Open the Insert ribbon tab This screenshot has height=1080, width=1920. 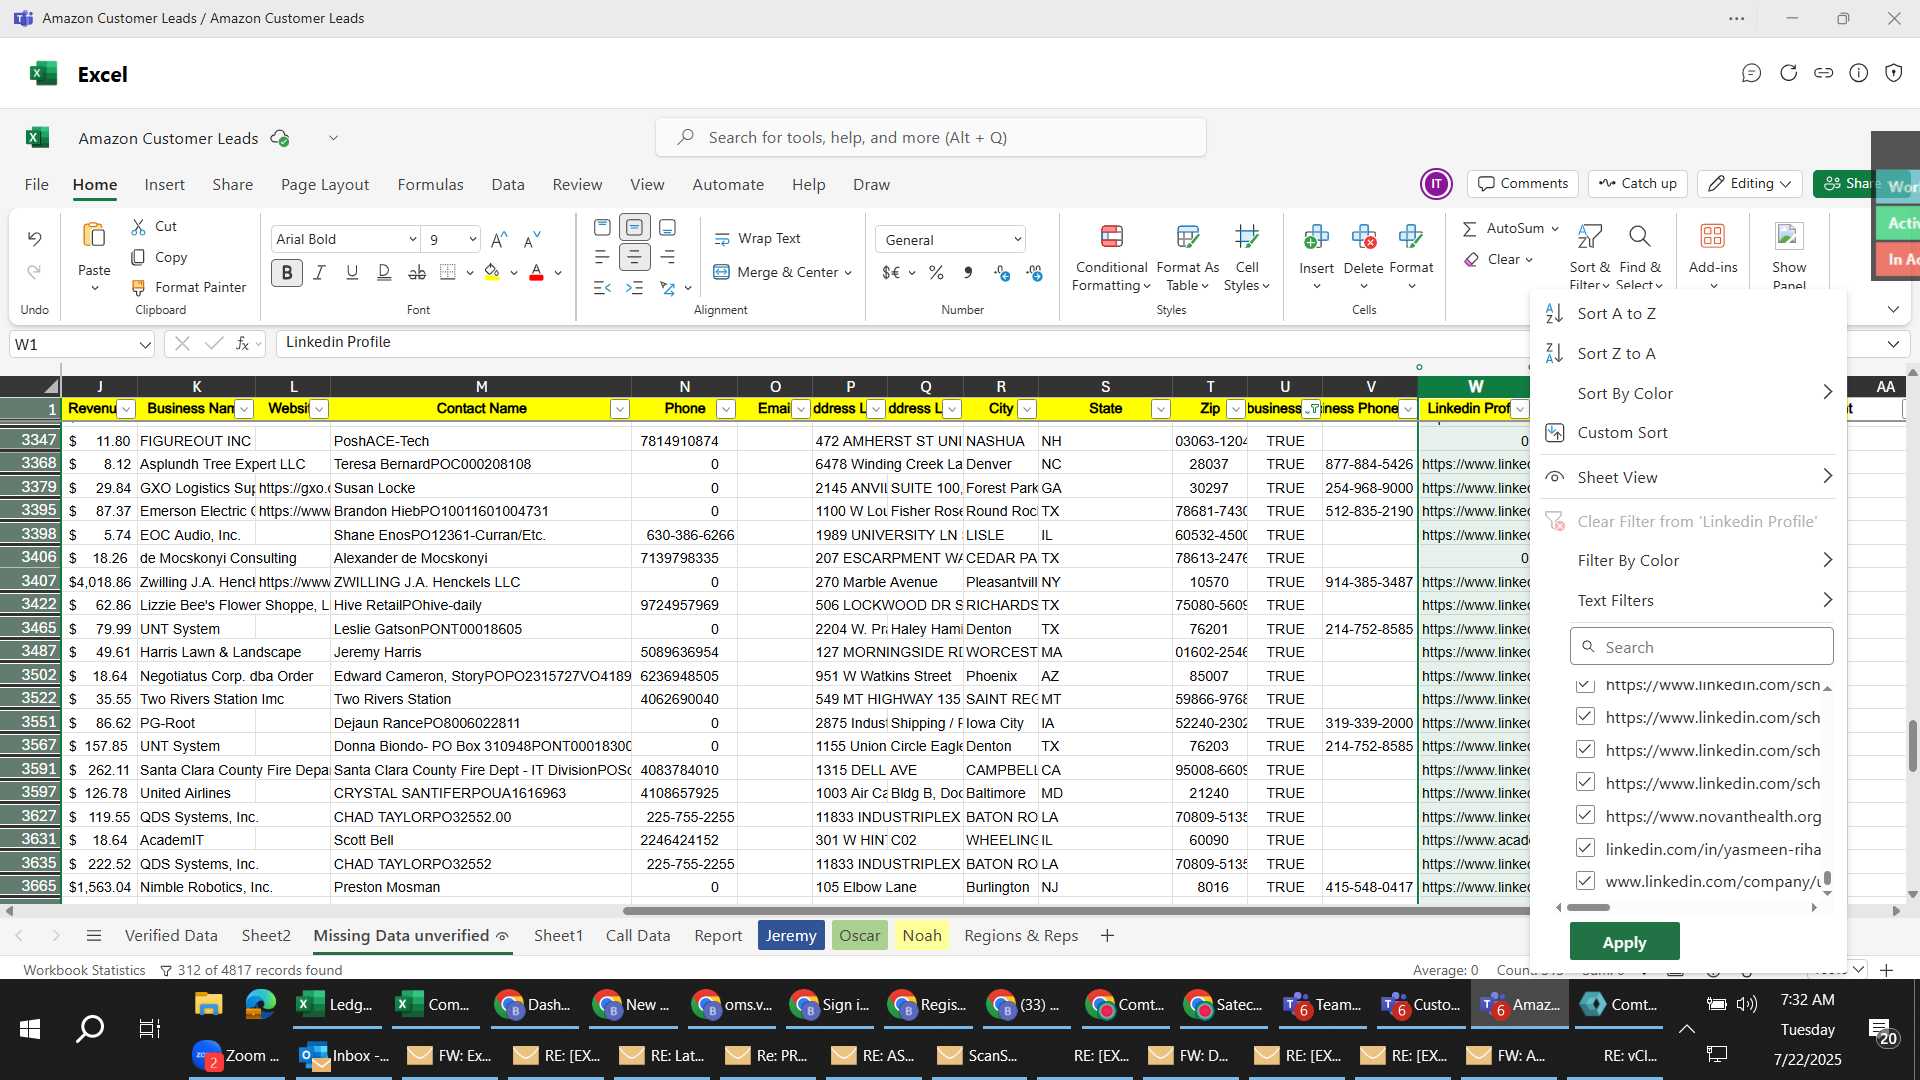pyautogui.click(x=164, y=184)
